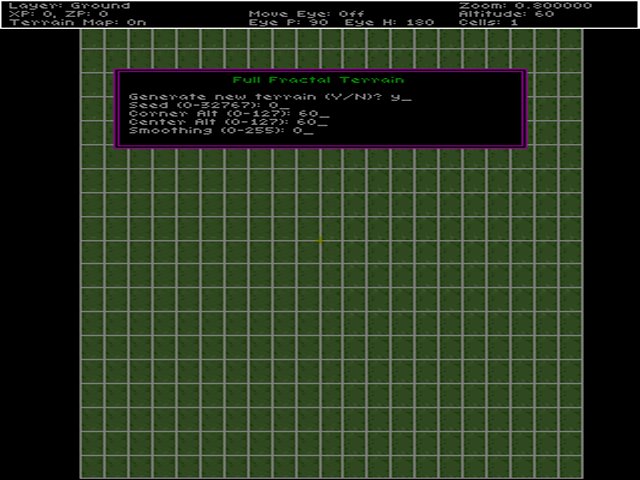Click the Cells: 1 indicator

click(488, 22)
